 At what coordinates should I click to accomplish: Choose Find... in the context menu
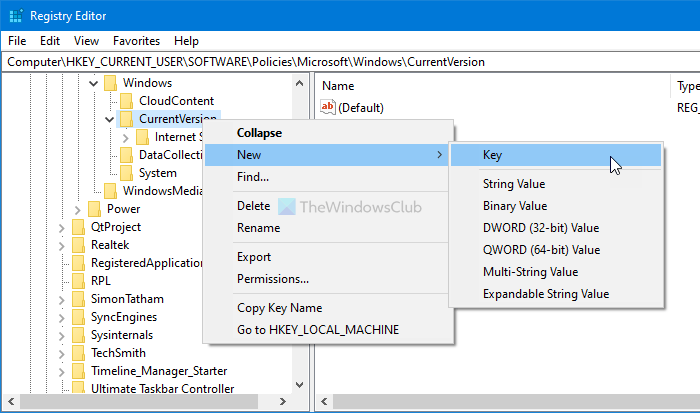327,177
